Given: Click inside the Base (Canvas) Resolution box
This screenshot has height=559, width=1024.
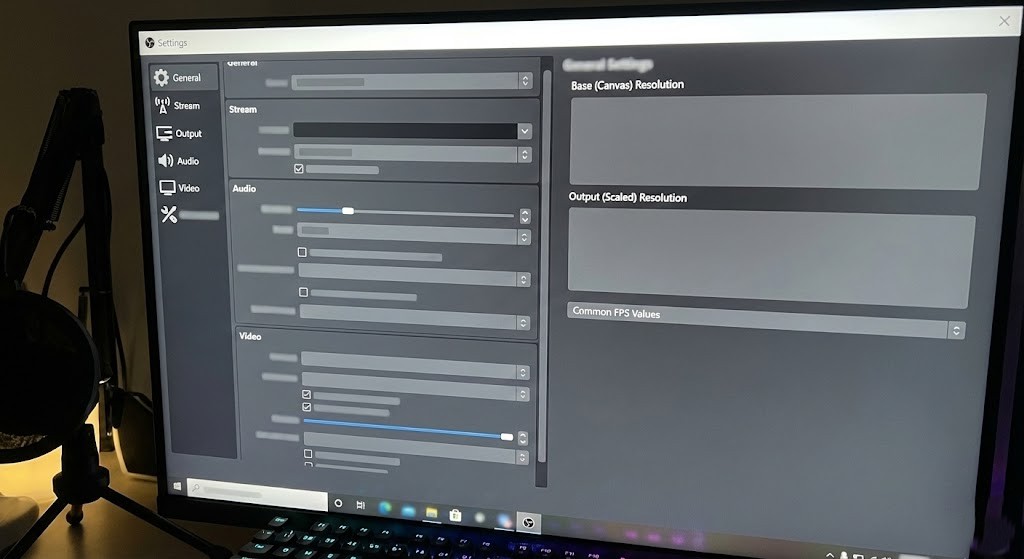Looking at the screenshot, I should [777, 142].
